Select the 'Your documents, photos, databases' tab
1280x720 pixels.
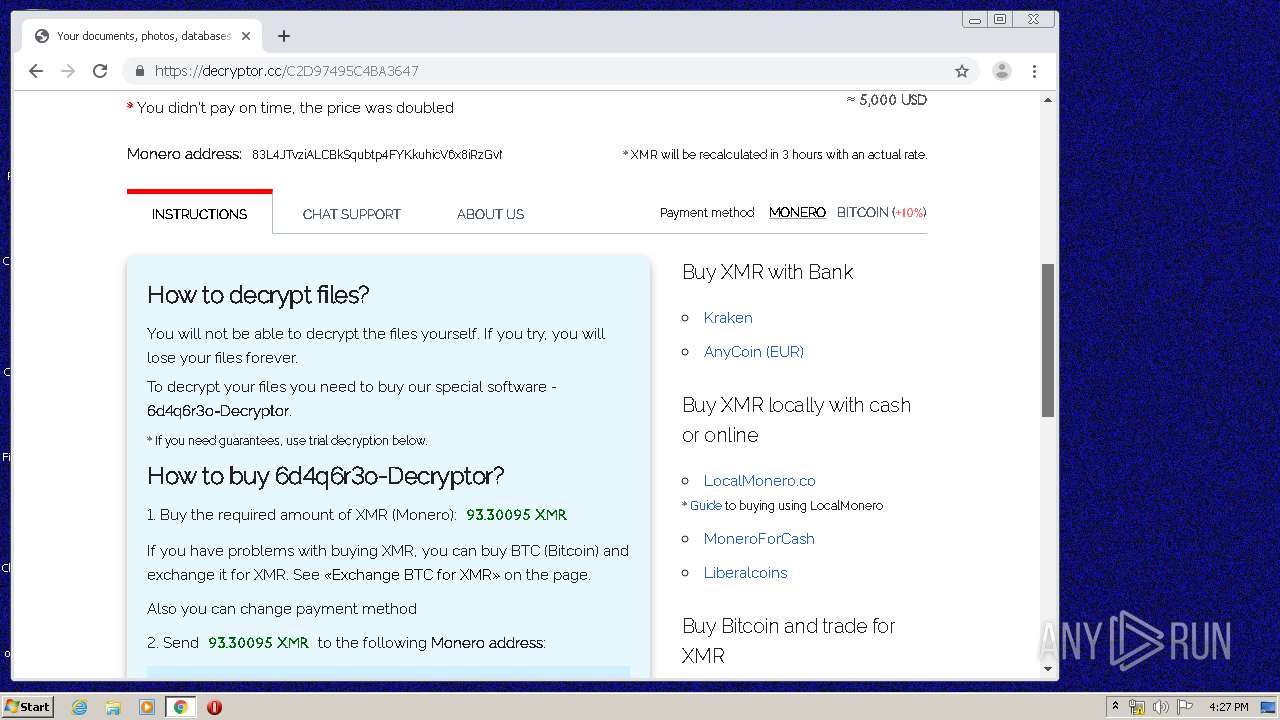[x=142, y=36]
